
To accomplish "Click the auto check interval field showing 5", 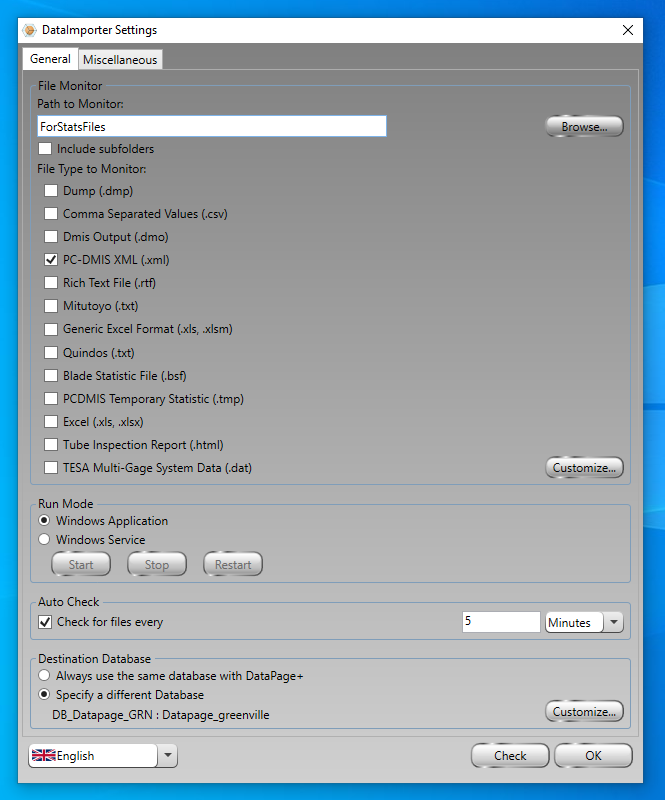I will [501, 622].
